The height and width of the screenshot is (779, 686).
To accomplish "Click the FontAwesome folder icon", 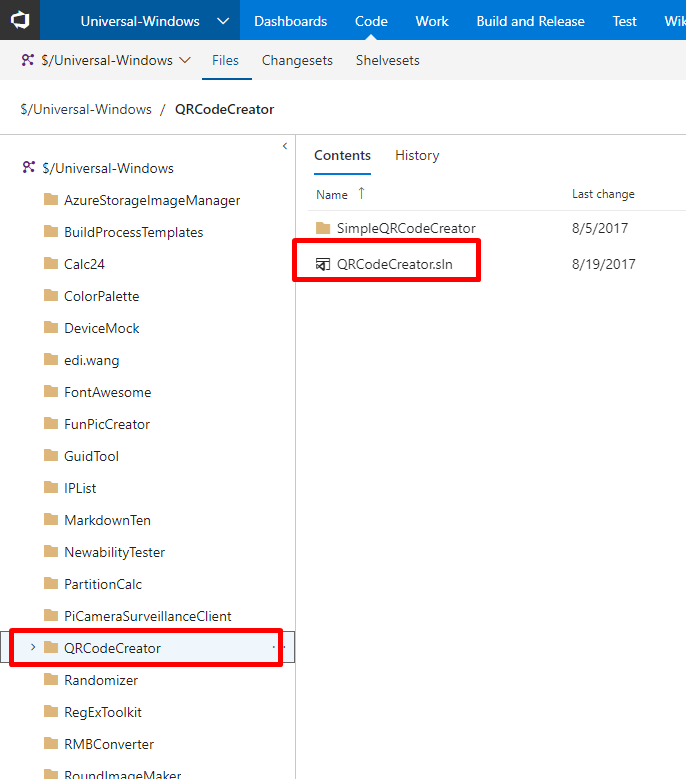I will (51, 391).
